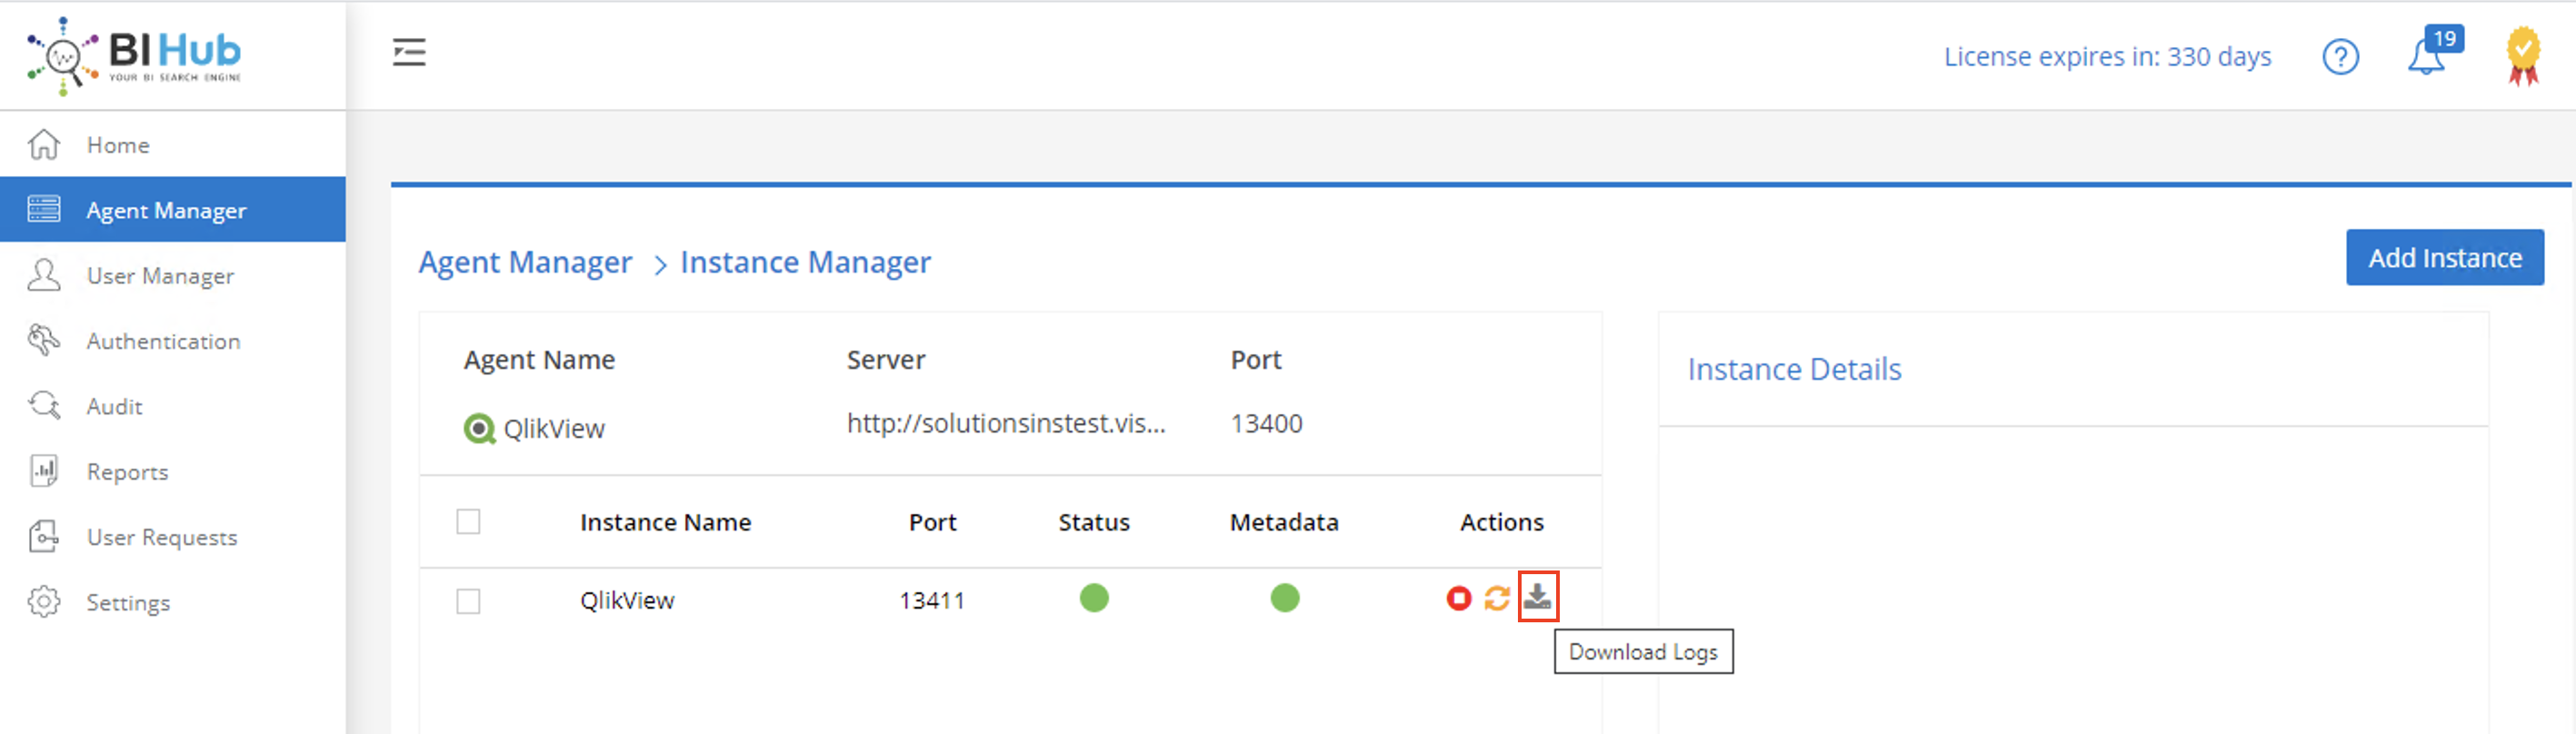Viewport: 2576px width, 734px height.
Task: Click the Agent Manager sidebar icon
Action: [x=44, y=210]
